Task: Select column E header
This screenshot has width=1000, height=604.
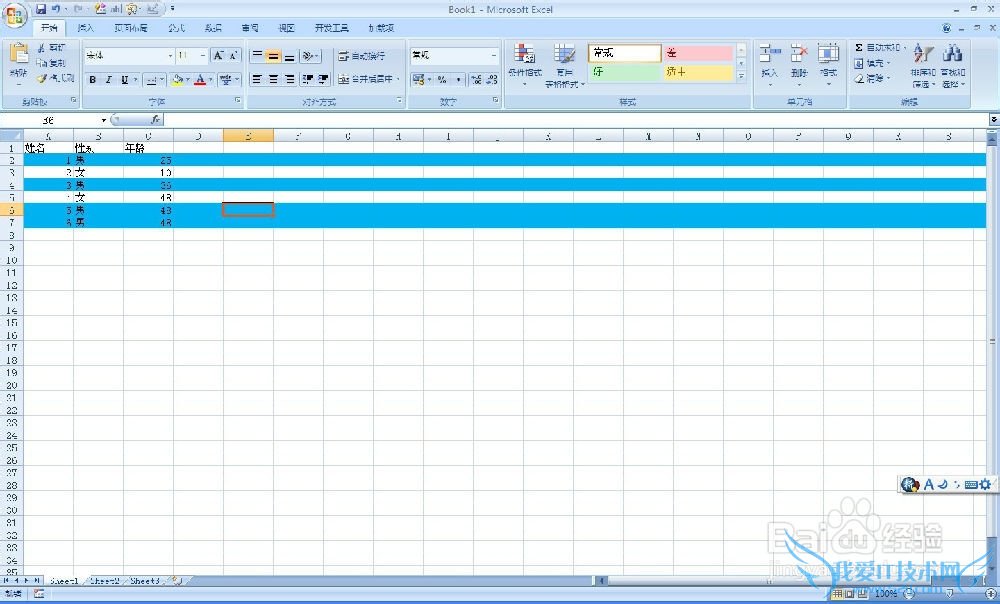Action: 248,136
